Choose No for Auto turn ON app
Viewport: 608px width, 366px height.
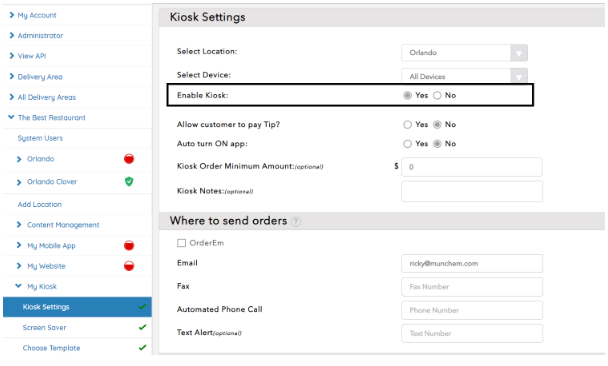437,144
